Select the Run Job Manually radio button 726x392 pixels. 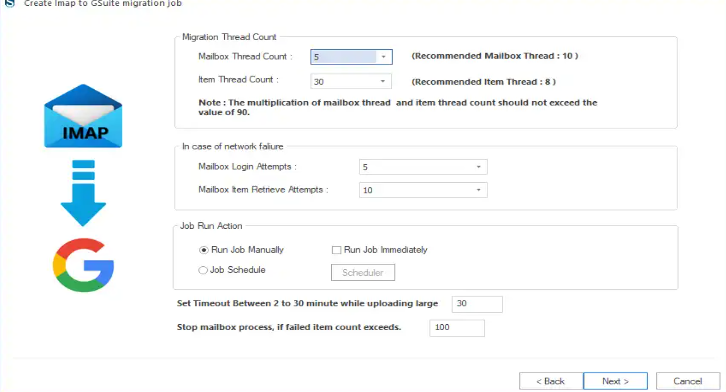pos(203,250)
